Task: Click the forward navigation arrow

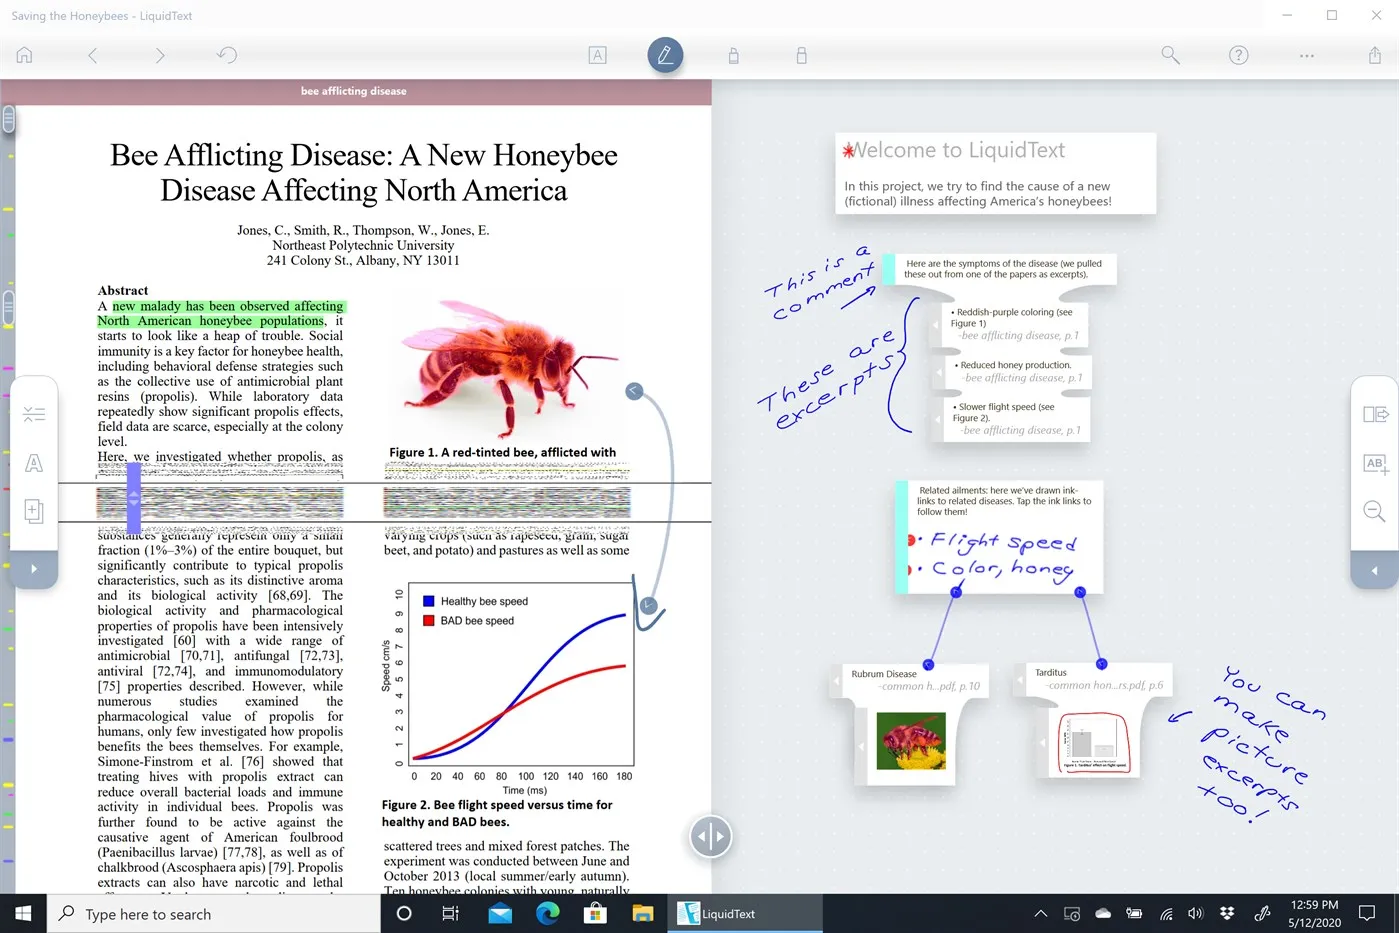Action: point(160,55)
